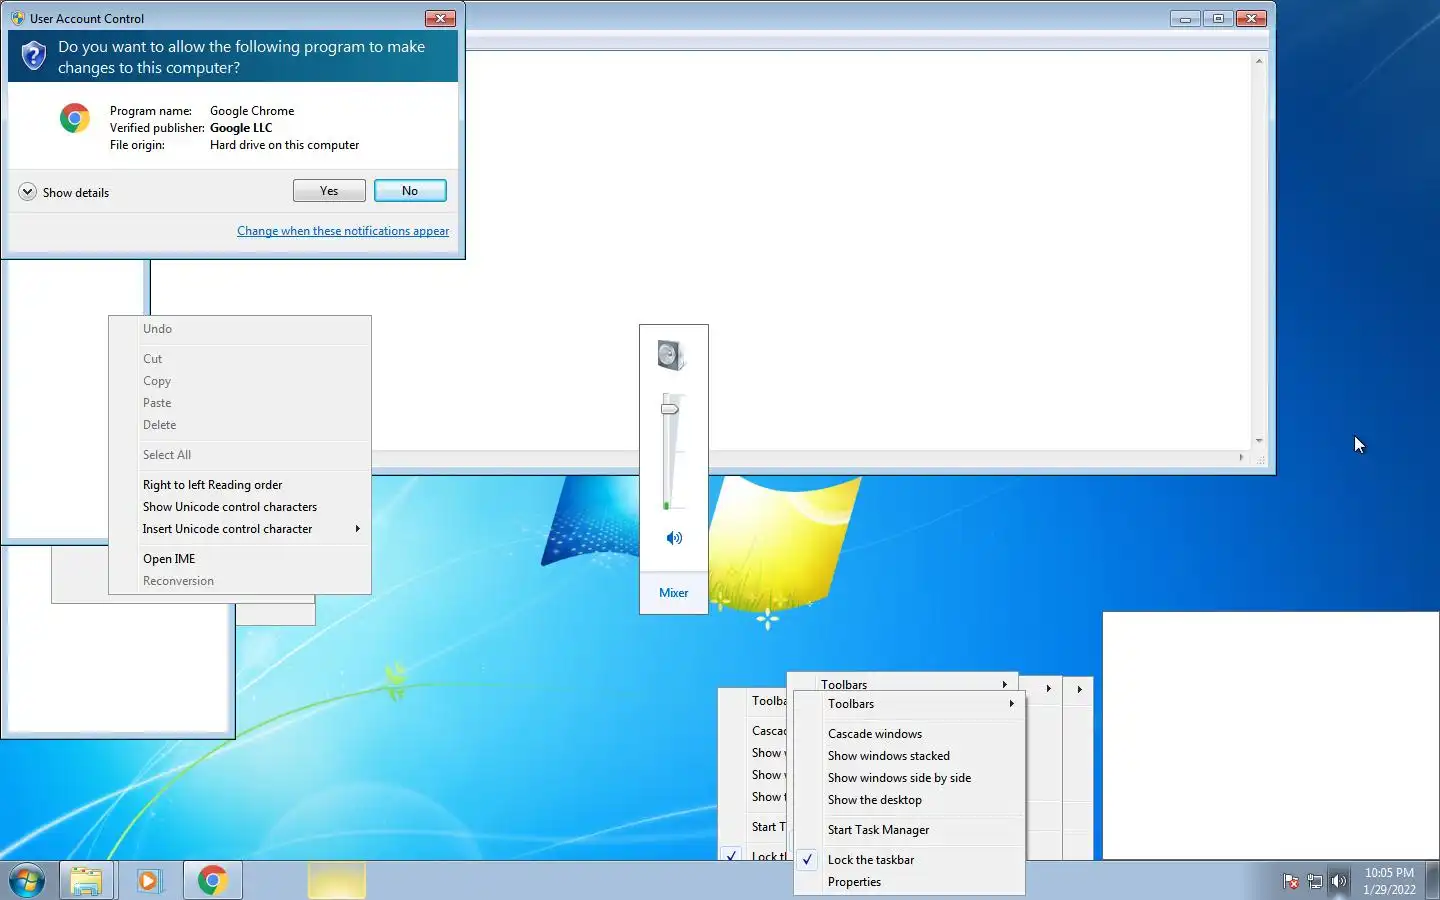Open Windows Explorer from the taskbar

click(87, 880)
